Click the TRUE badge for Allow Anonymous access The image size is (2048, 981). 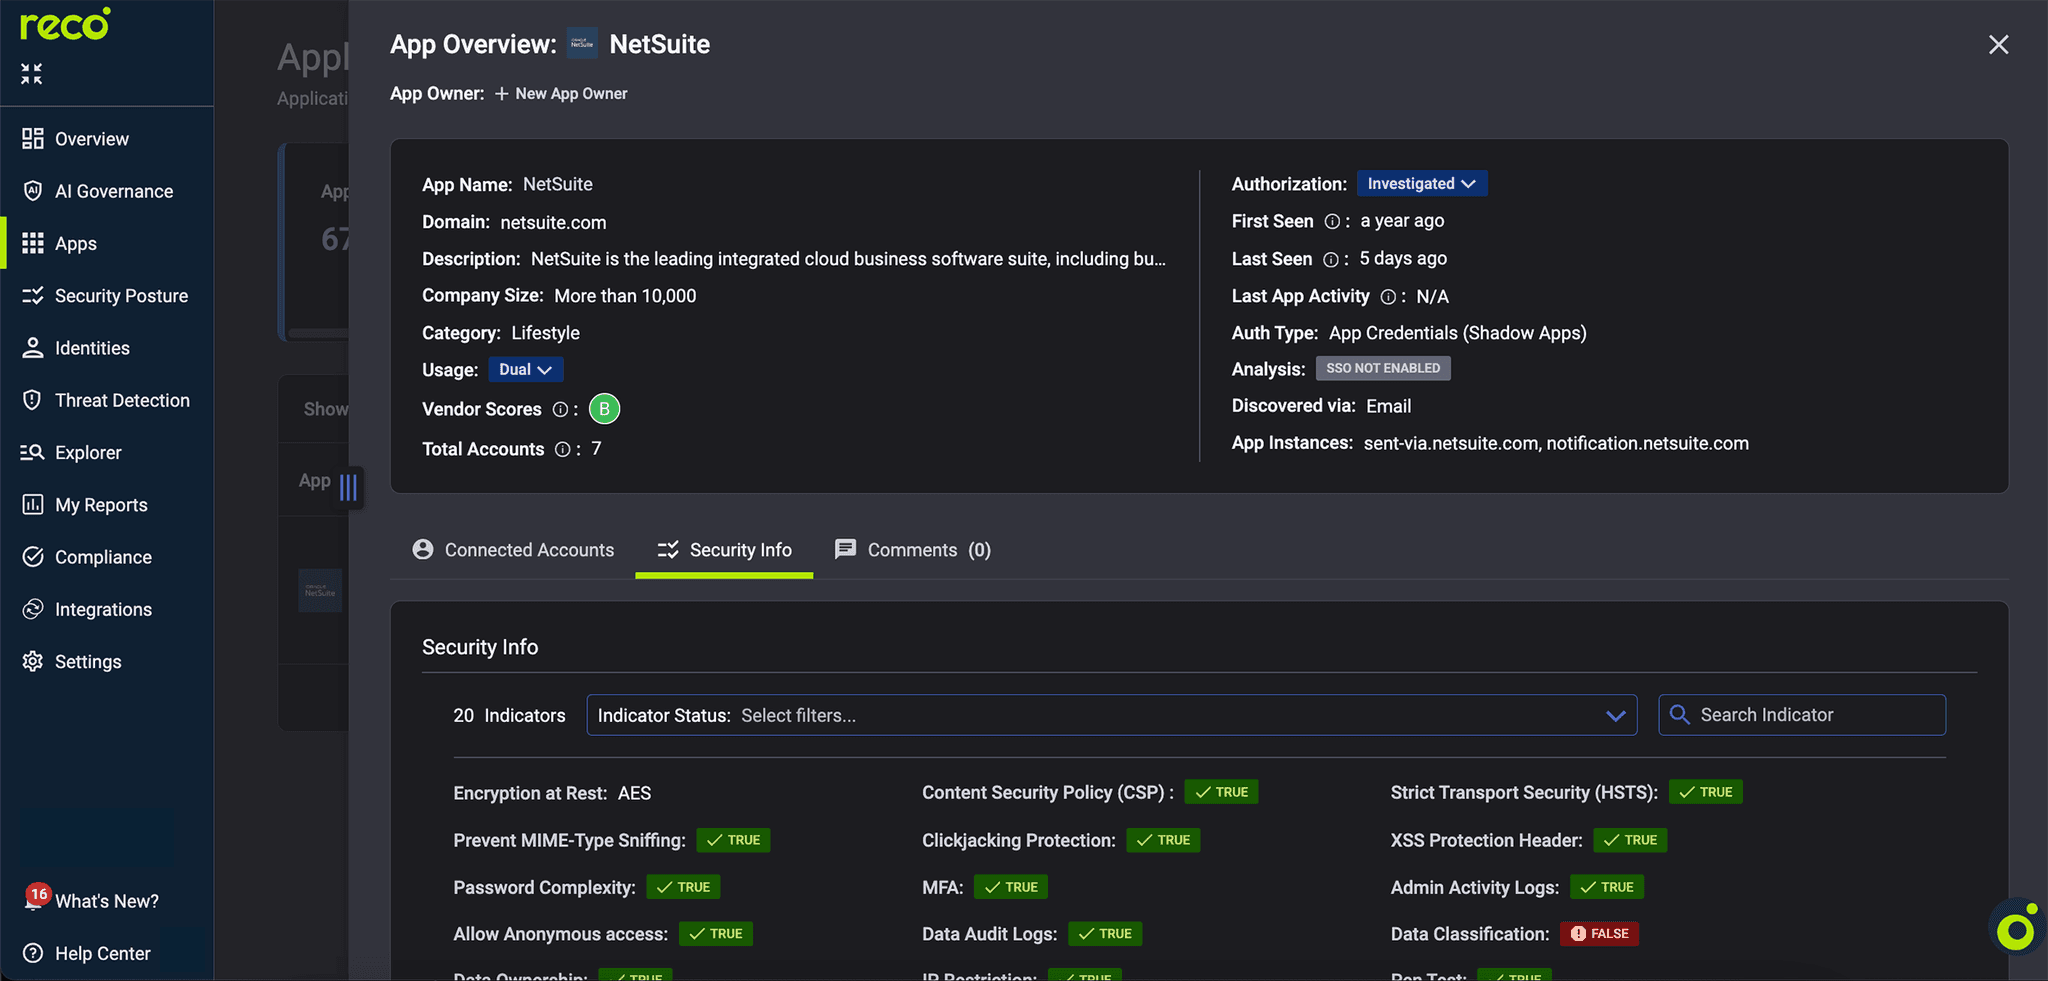(716, 934)
